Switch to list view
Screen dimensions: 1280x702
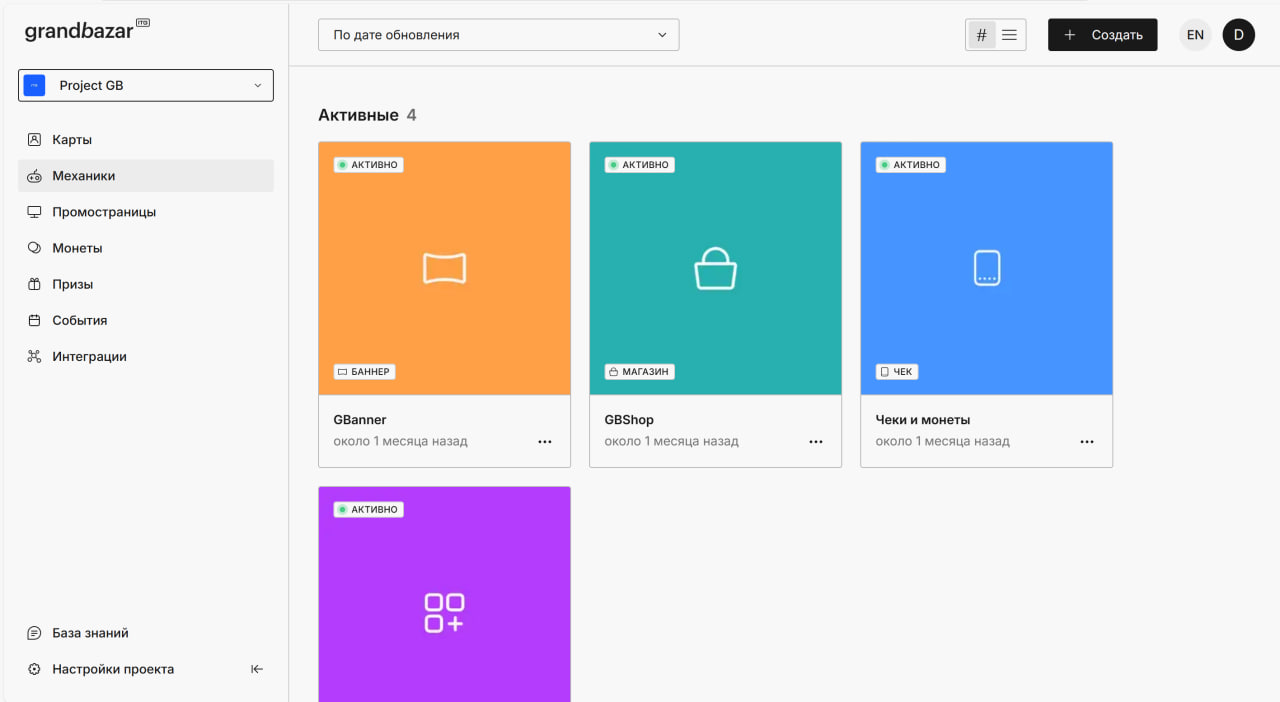[x=1010, y=35]
